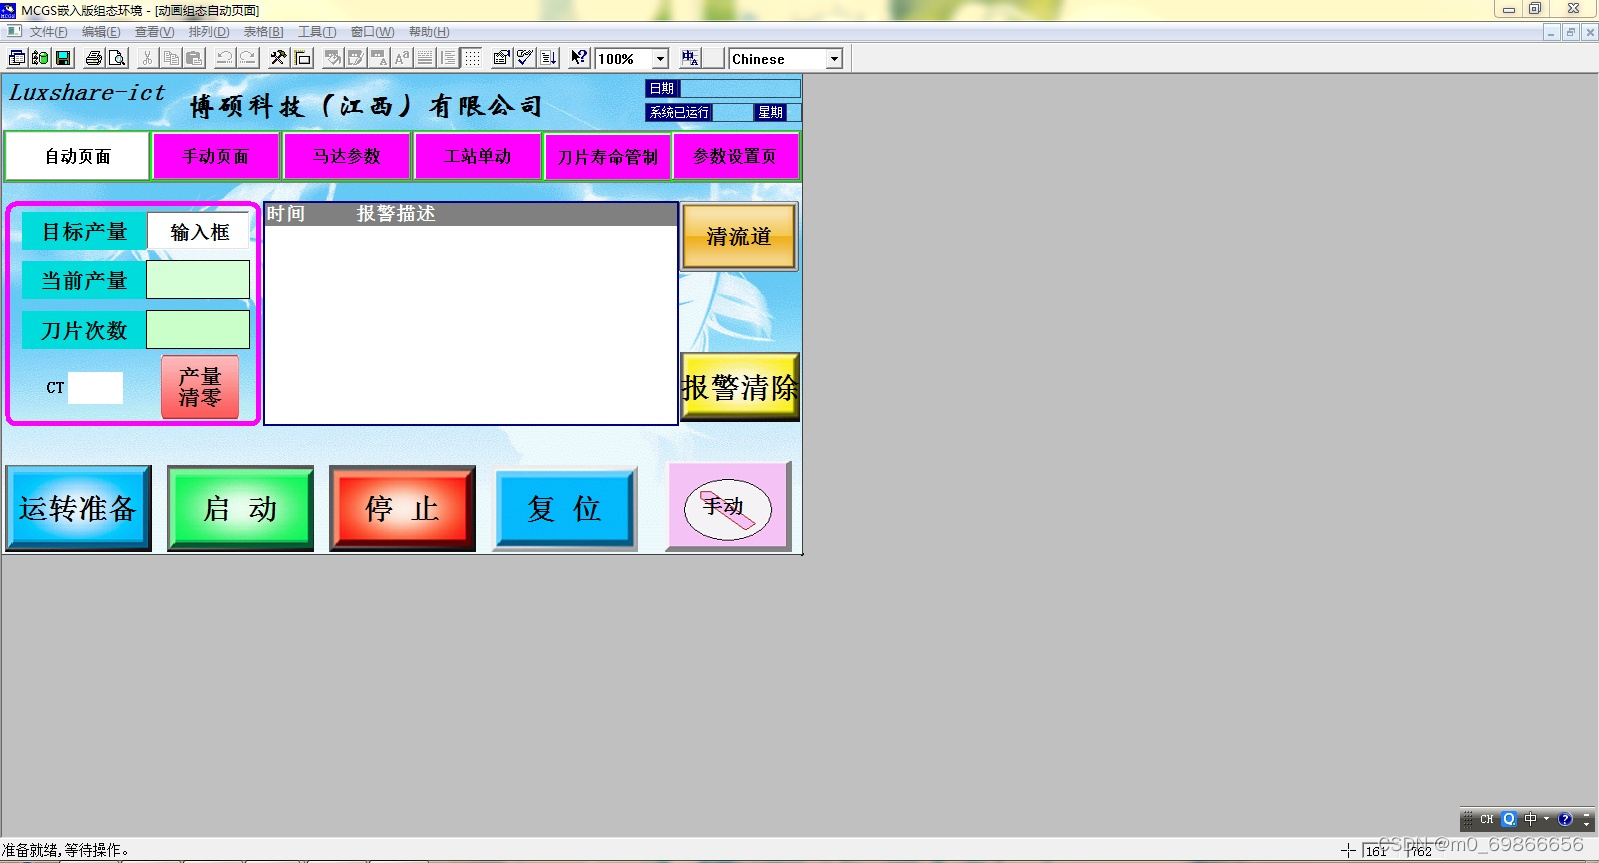Click the printer icon in toolbar
Image resolution: width=1599 pixels, height=863 pixels.
[x=94, y=58]
